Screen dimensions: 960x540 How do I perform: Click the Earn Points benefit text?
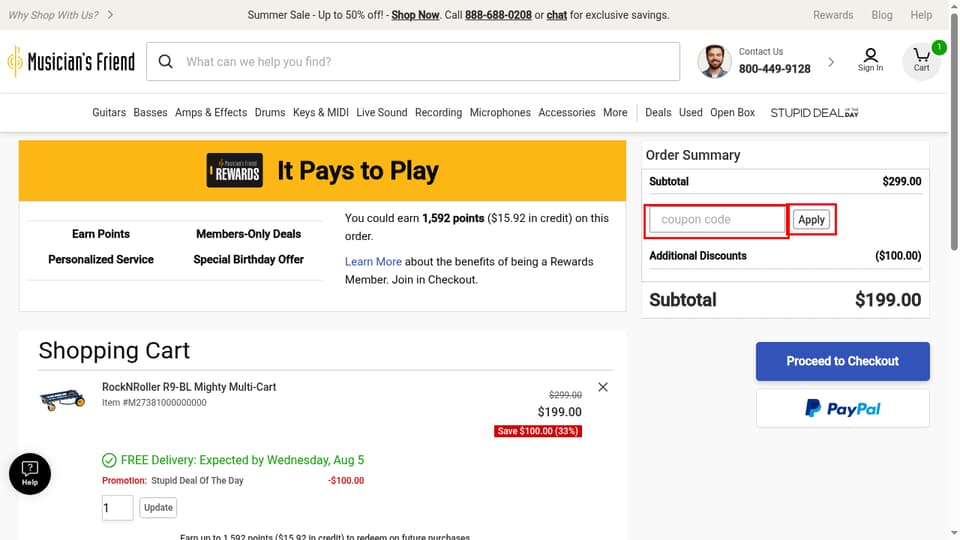(x=100, y=234)
